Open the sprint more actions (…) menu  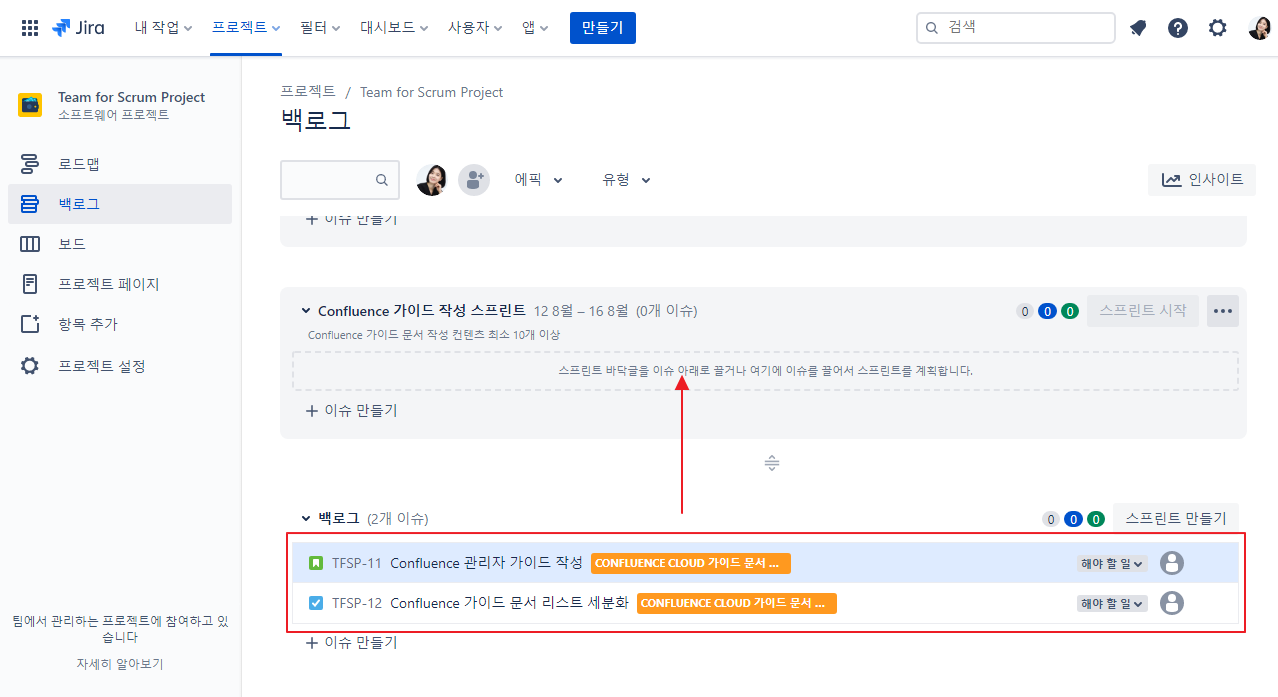[x=1223, y=311]
